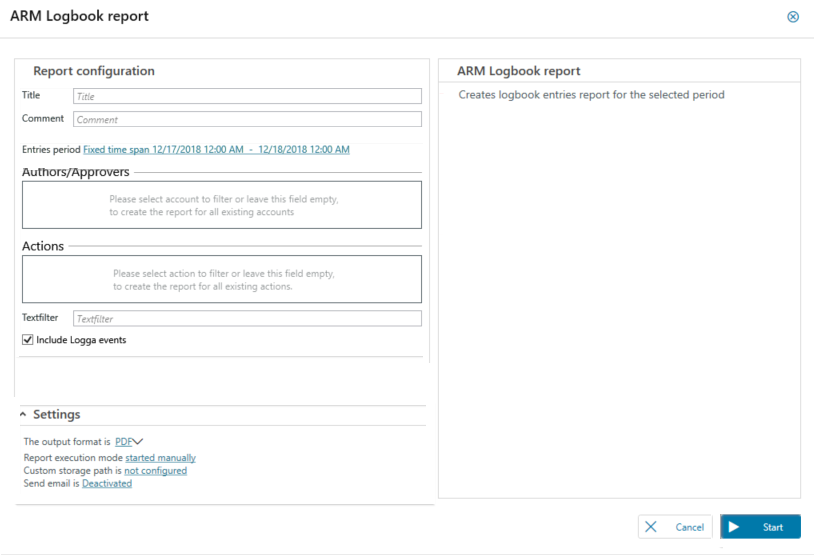814x555 pixels.
Task: Click into the Comment input field
Action: 247,119
